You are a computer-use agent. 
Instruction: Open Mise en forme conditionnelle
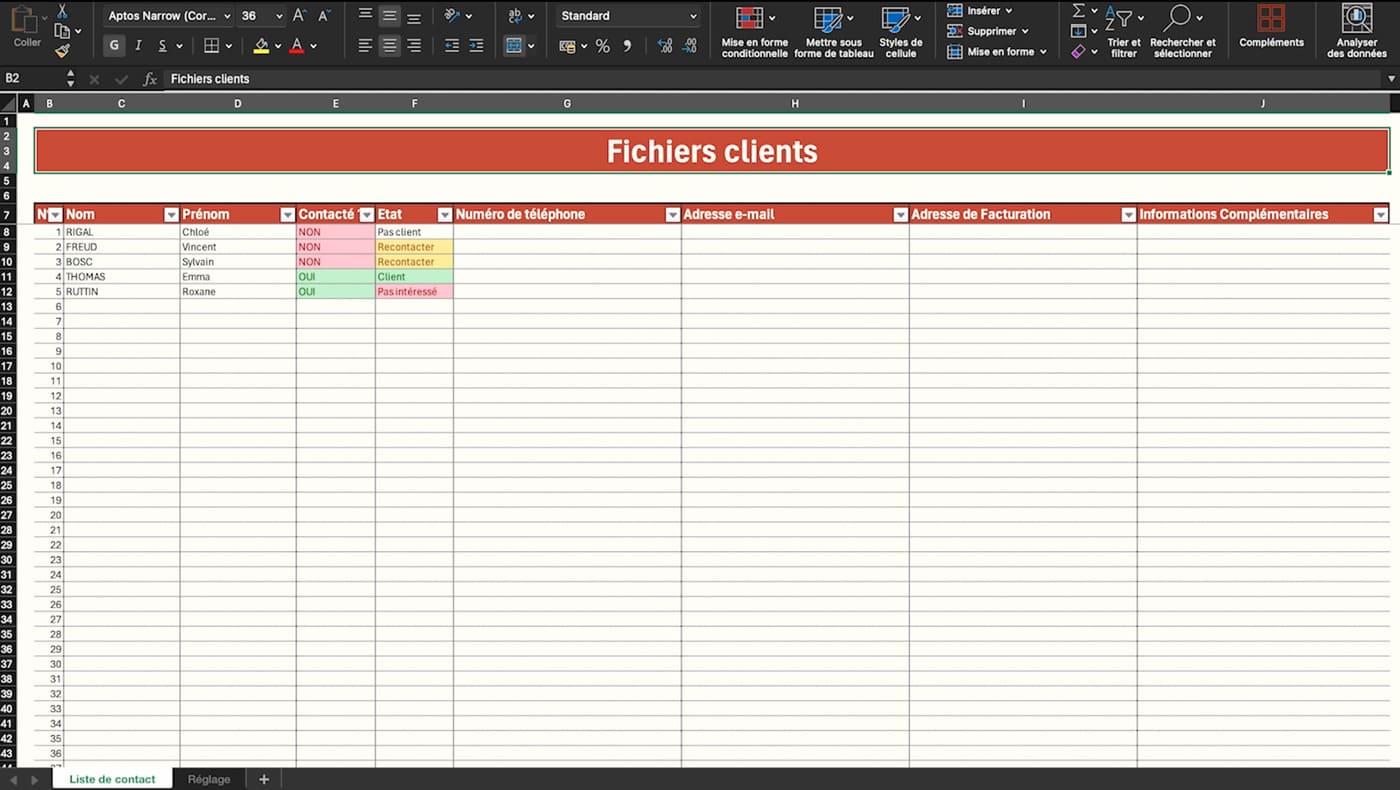pyautogui.click(x=754, y=32)
